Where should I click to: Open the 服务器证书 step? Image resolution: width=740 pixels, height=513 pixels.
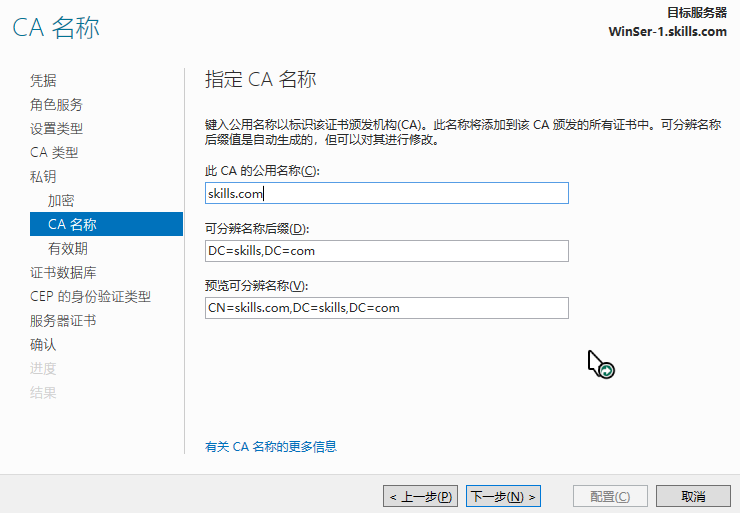pos(62,320)
